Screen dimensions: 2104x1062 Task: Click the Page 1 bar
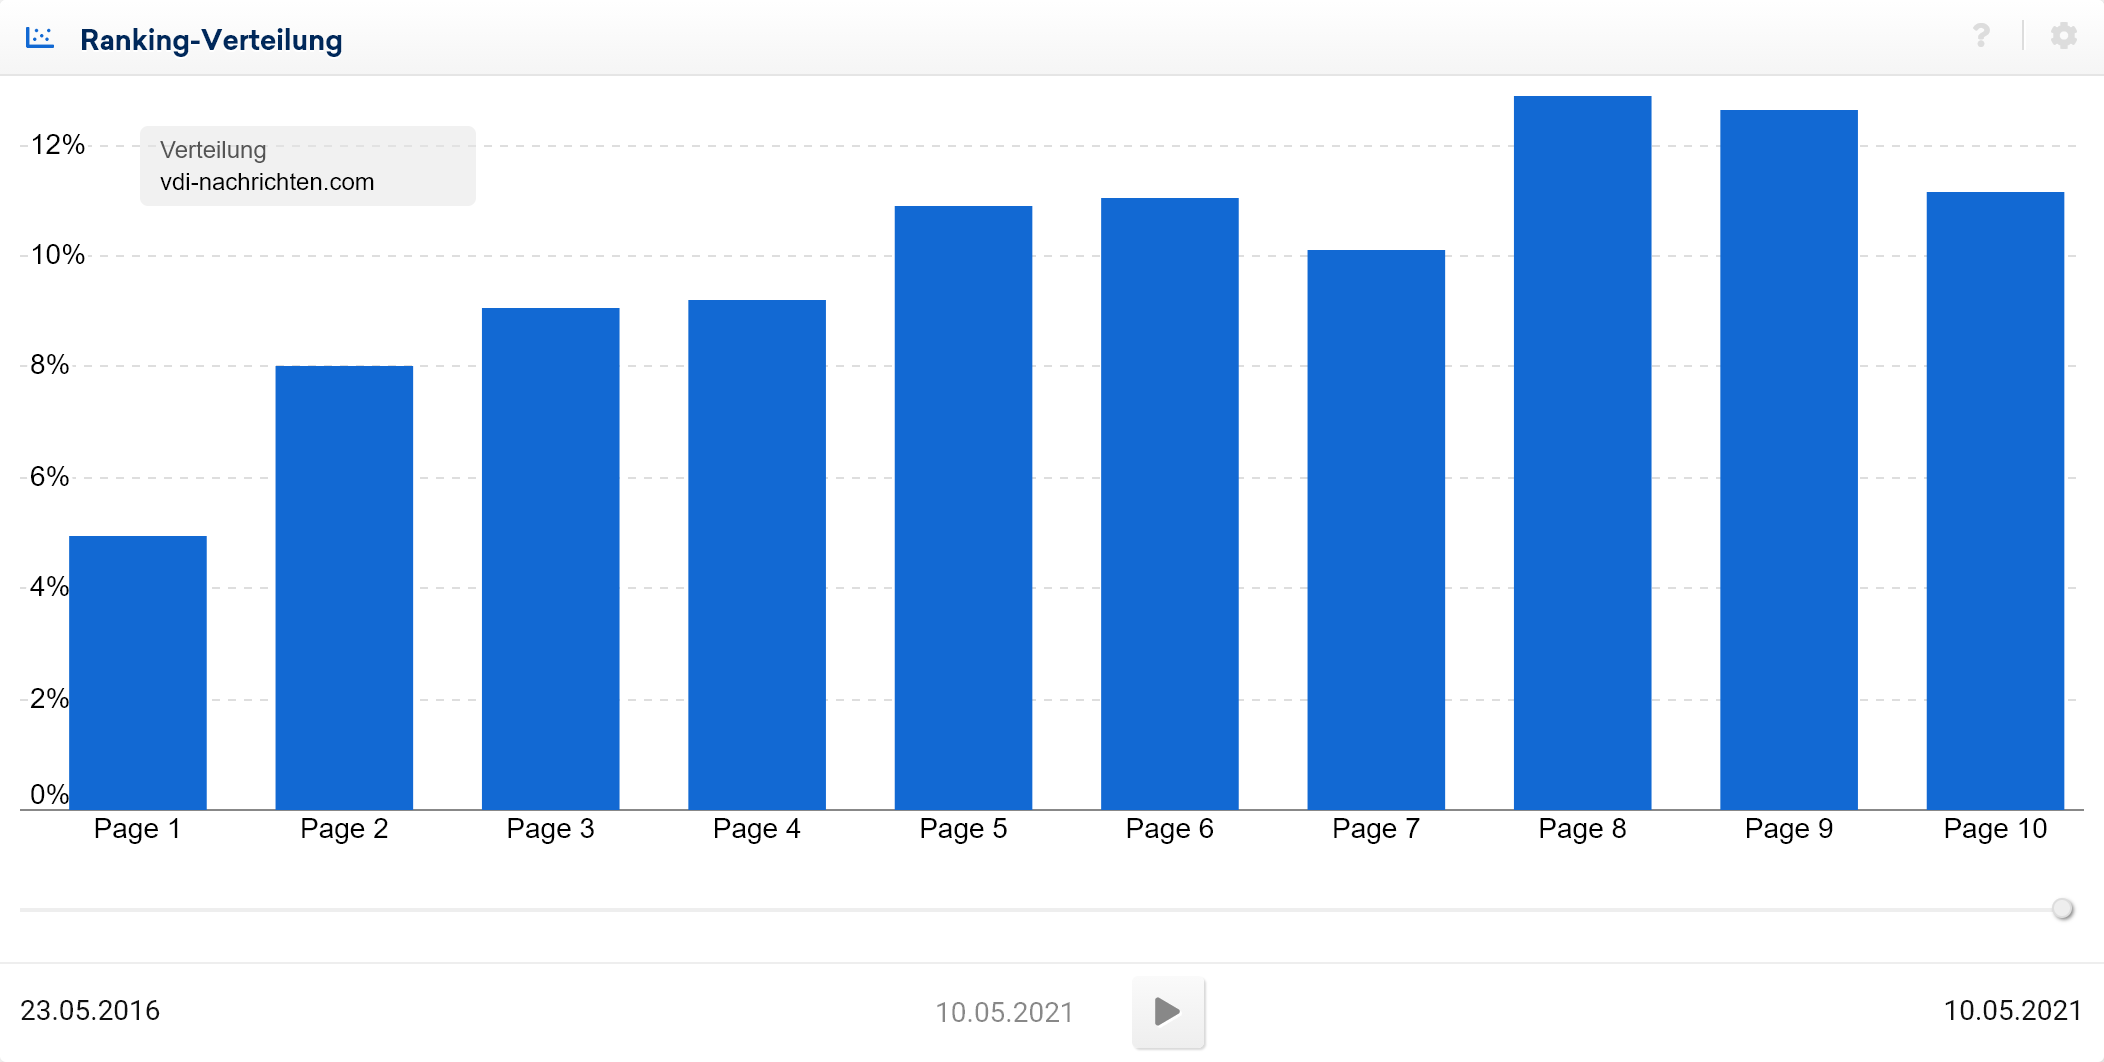(x=138, y=672)
